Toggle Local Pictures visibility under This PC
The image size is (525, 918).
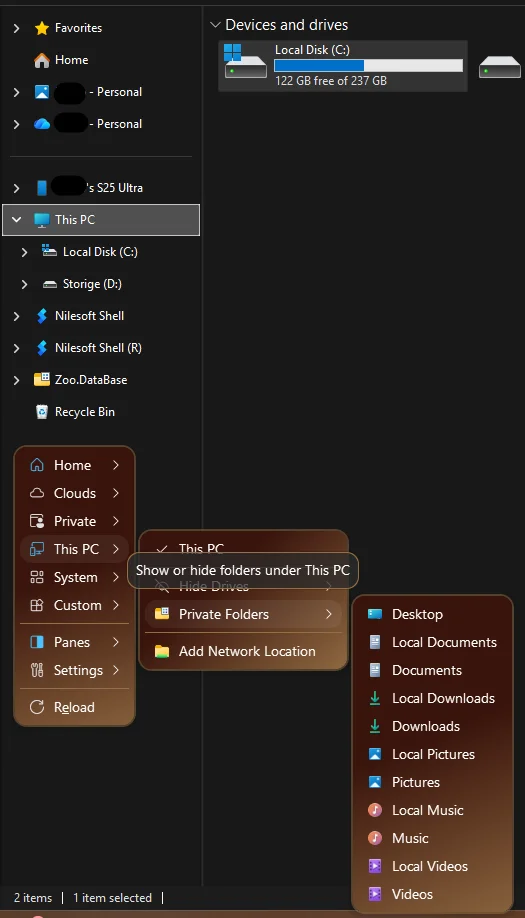tap(433, 754)
